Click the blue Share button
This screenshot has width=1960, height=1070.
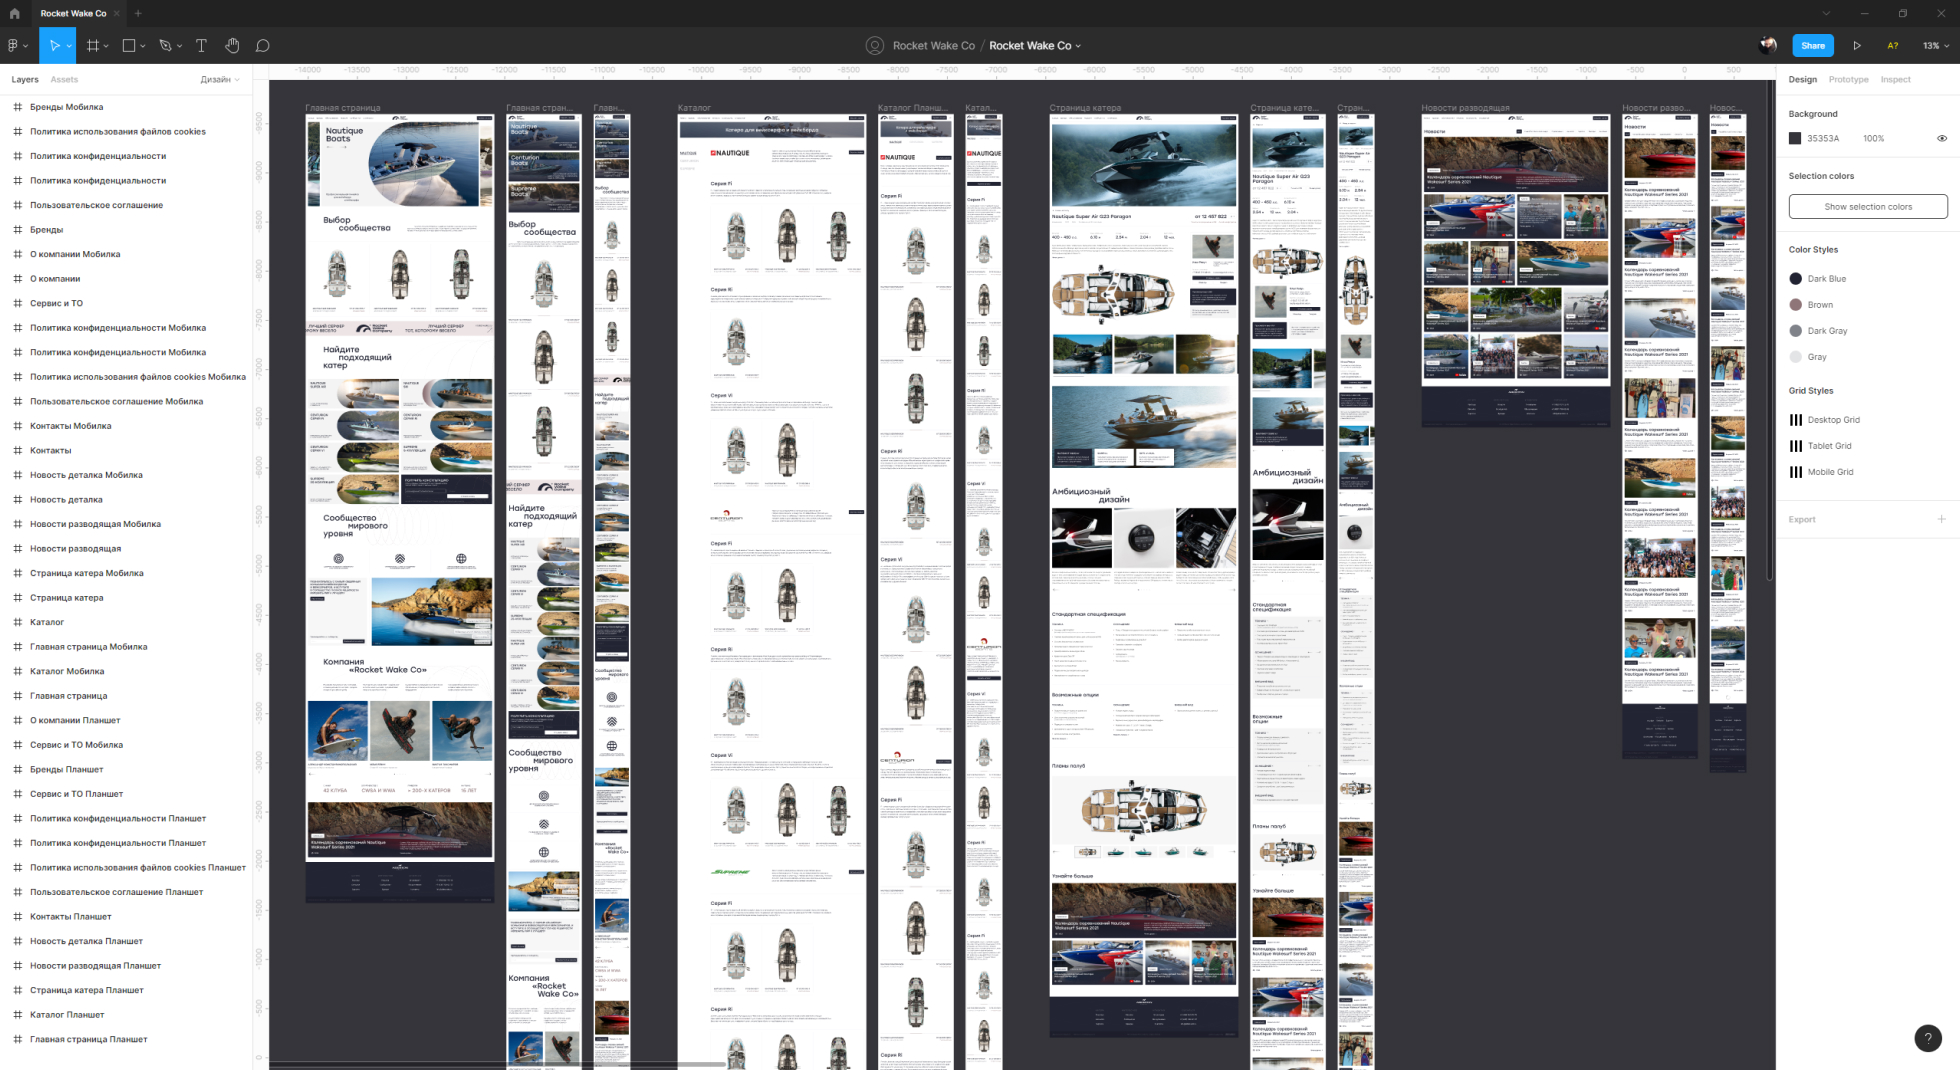[x=1812, y=46]
